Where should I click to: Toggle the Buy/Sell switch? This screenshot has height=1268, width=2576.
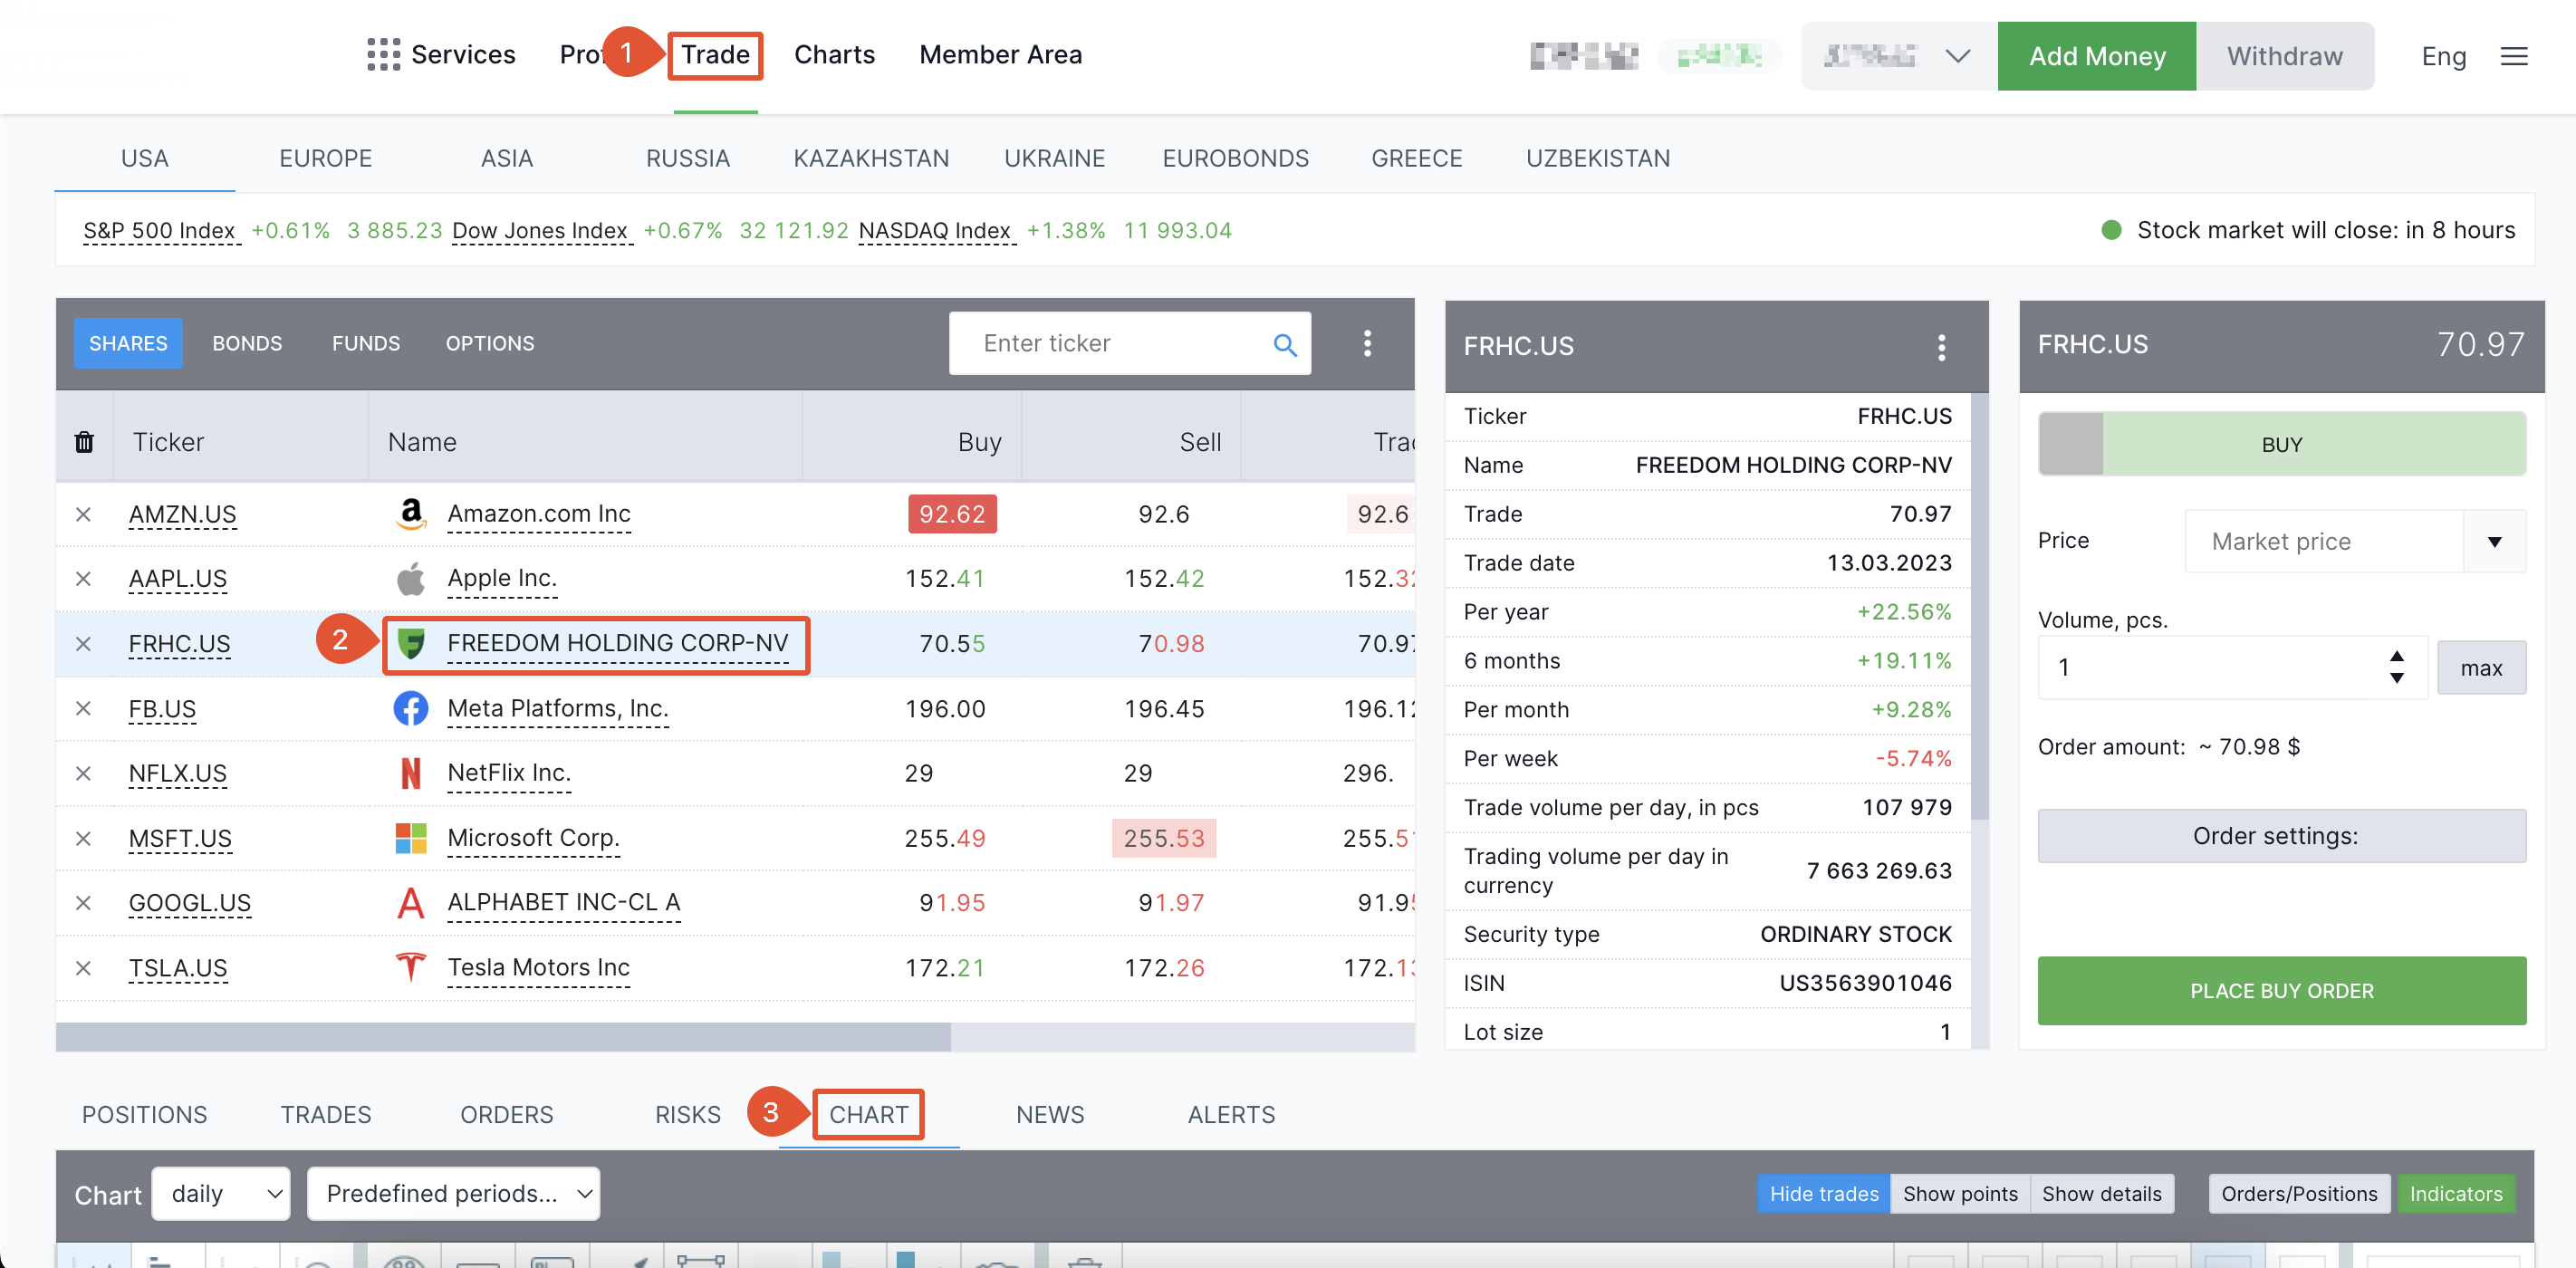(2071, 444)
